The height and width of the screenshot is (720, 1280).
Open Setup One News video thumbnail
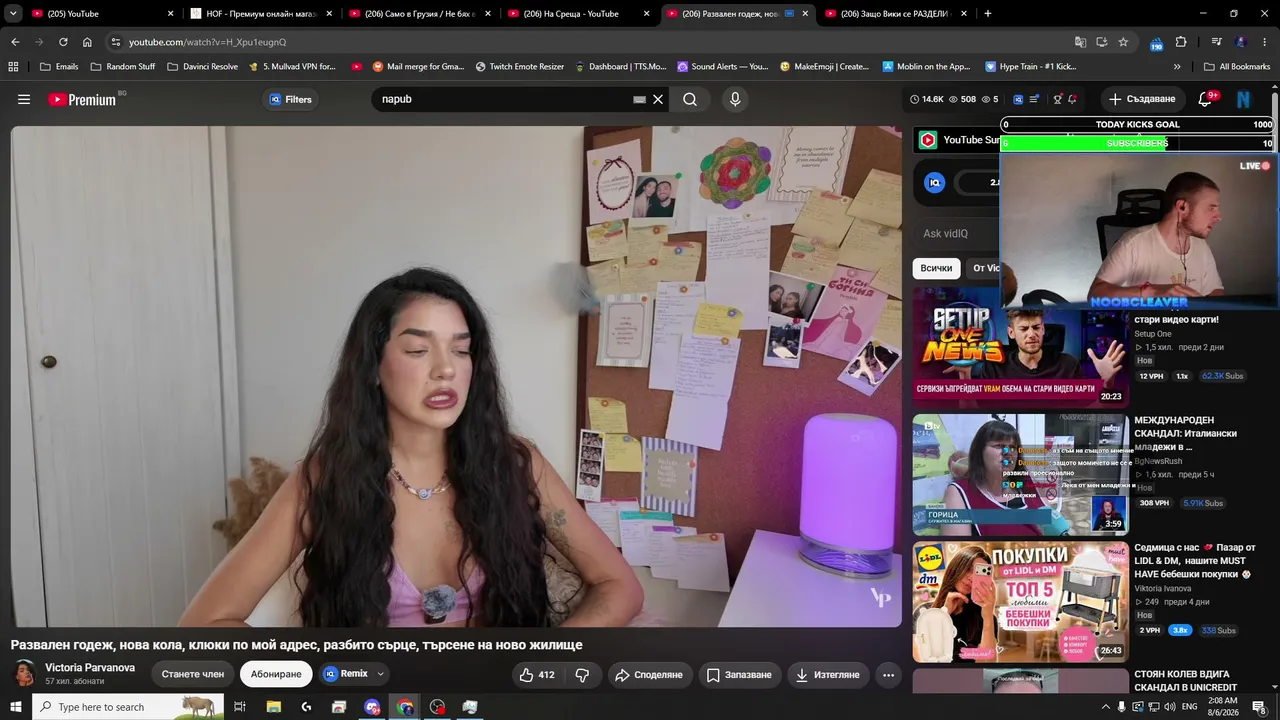coord(1021,346)
